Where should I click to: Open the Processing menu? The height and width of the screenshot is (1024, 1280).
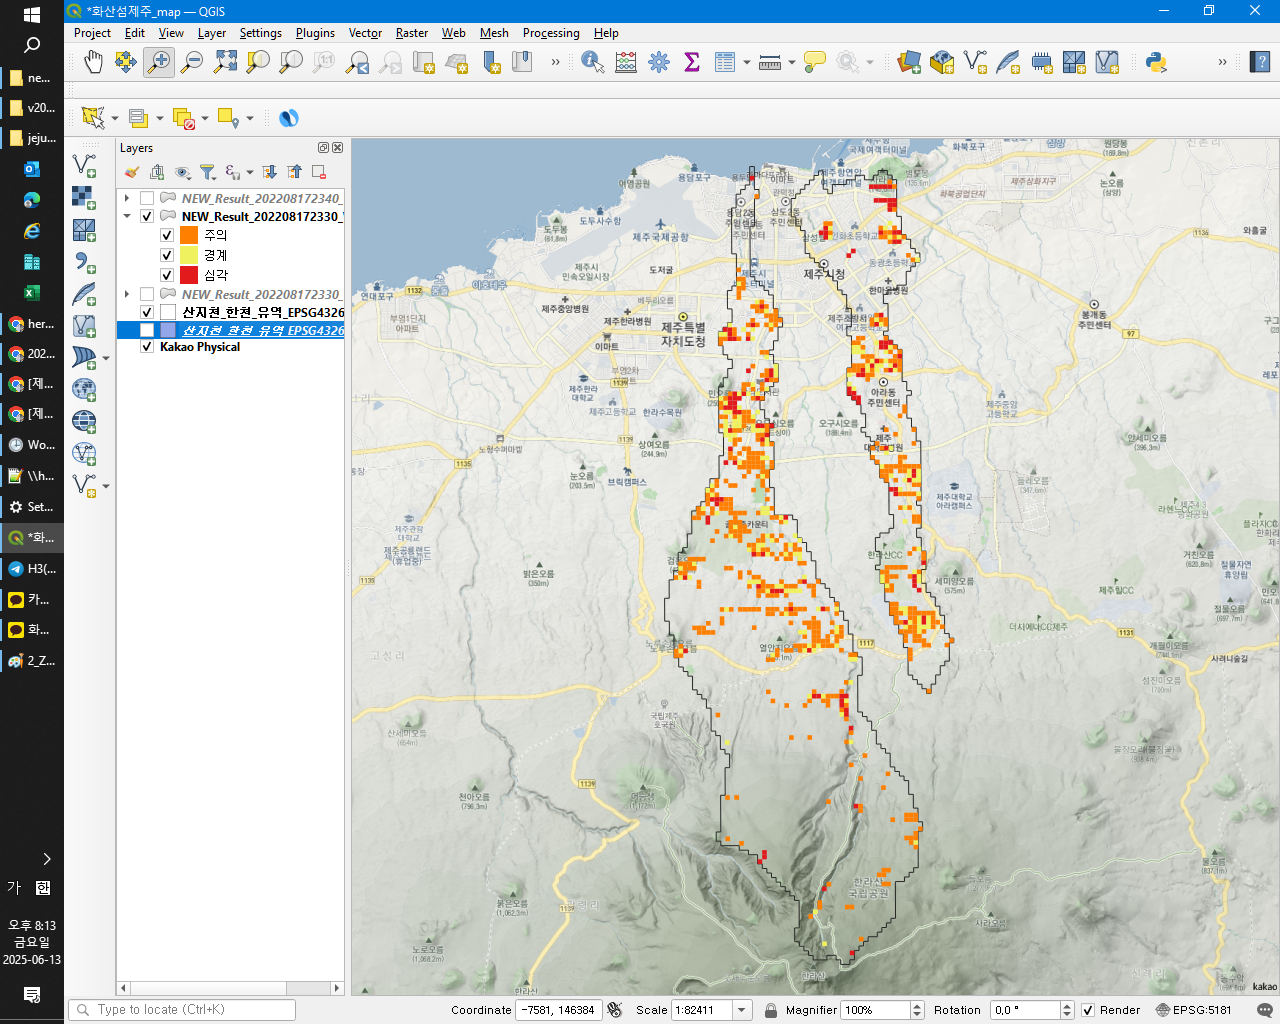click(550, 33)
